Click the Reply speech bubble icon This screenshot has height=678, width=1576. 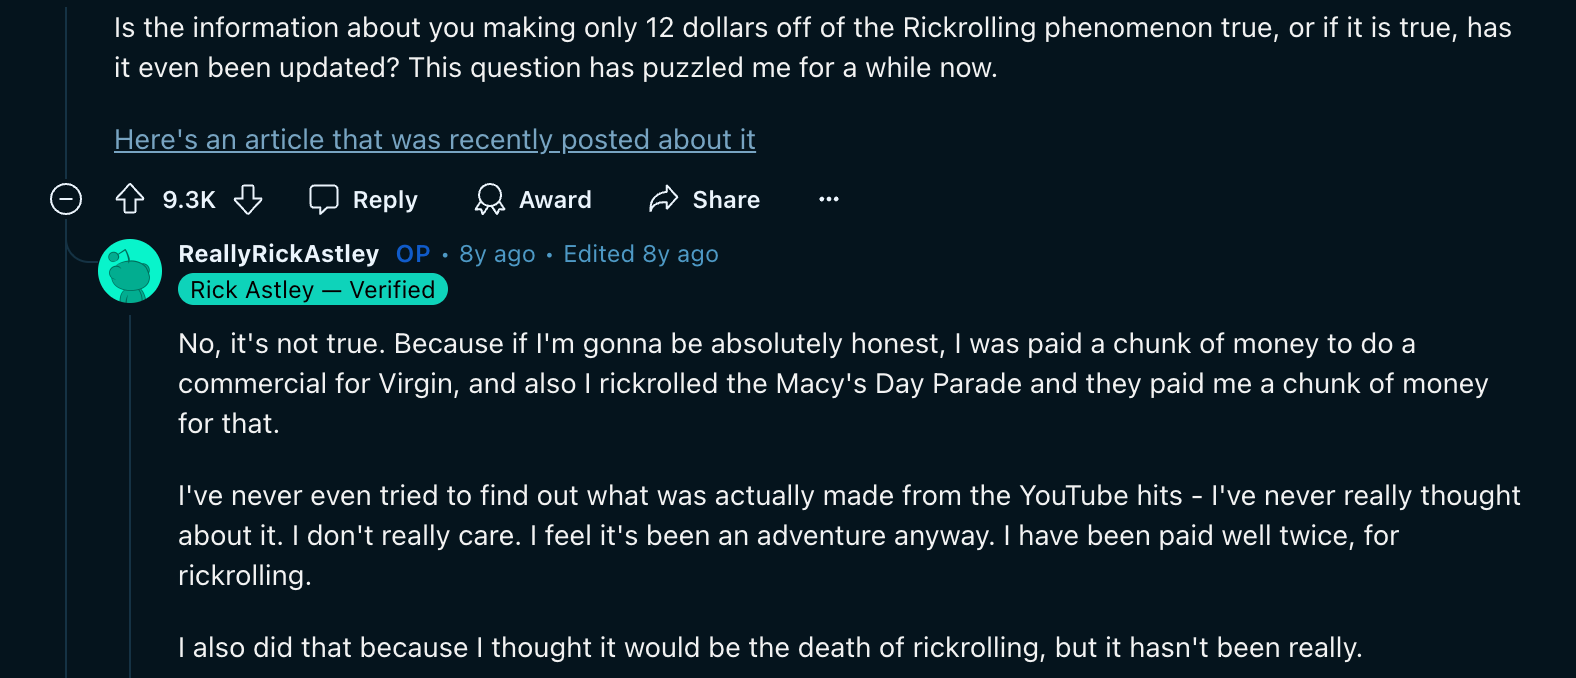[324, 200]
